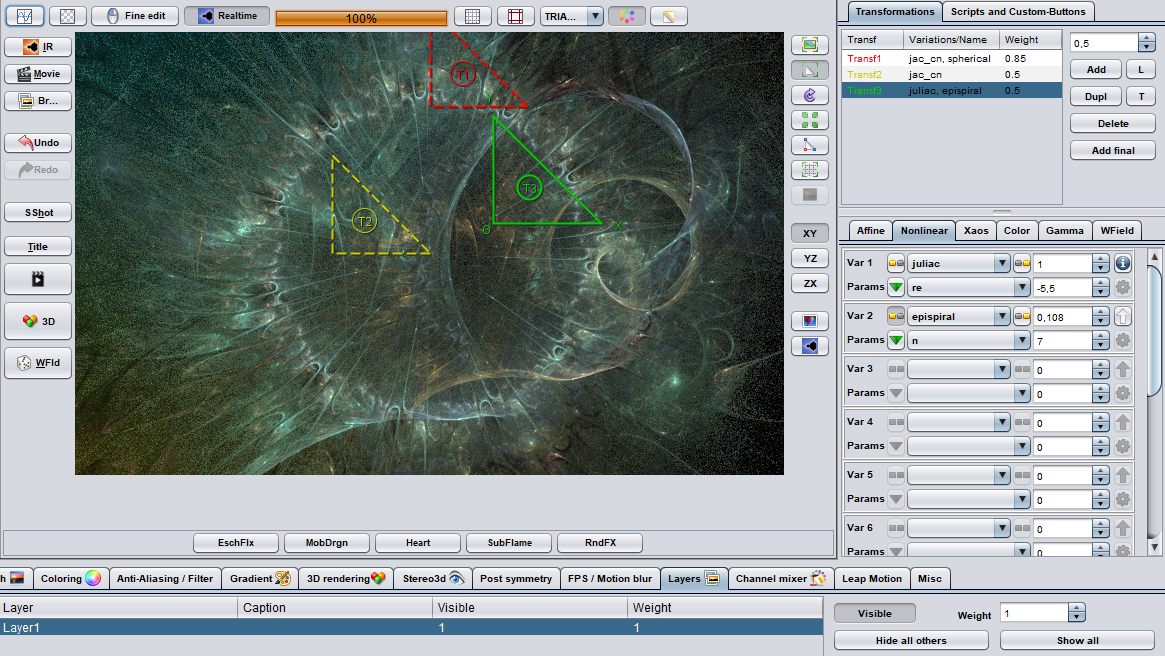This screenshot has width=1165, height=656.
Task: Click the orange 100% progress bar
Action: pyautogui.click(x=361, y=18)
